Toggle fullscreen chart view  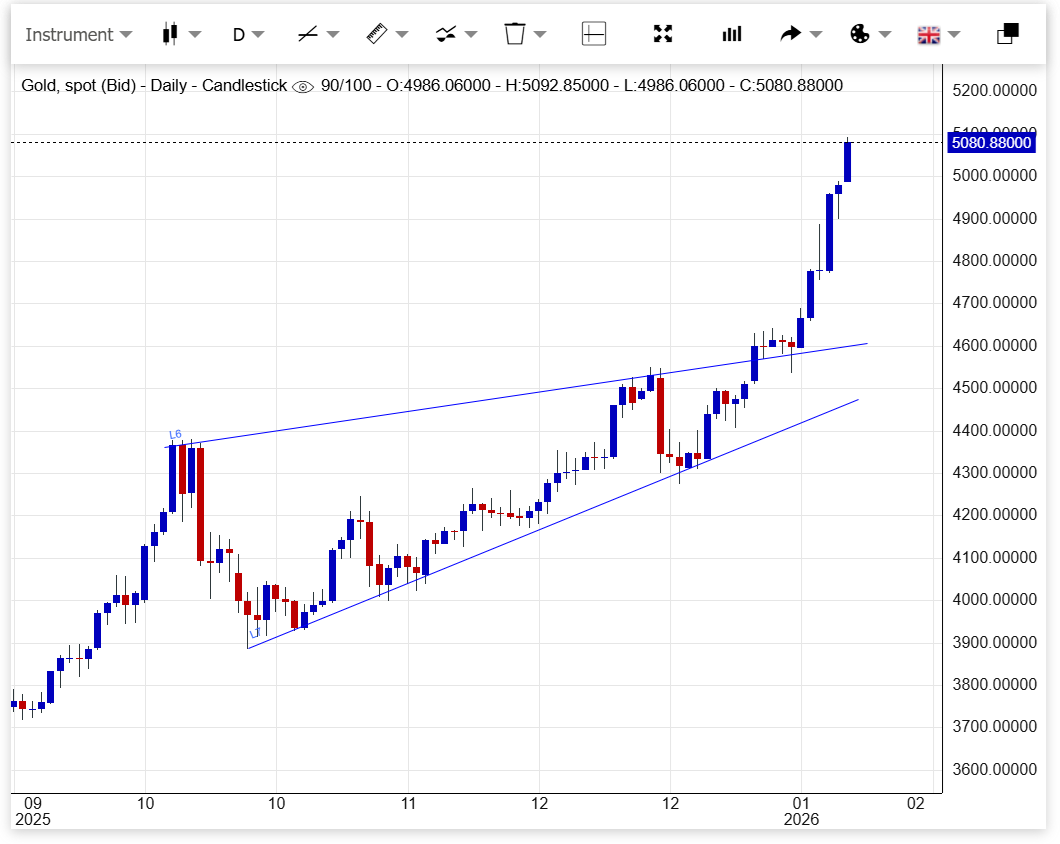click(662, 34)
